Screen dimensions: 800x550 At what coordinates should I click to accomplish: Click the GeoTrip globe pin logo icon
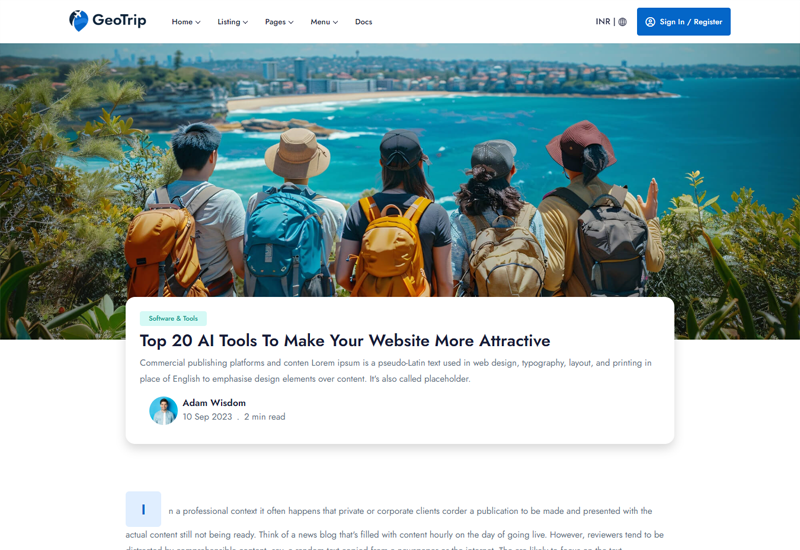[78, 21]
